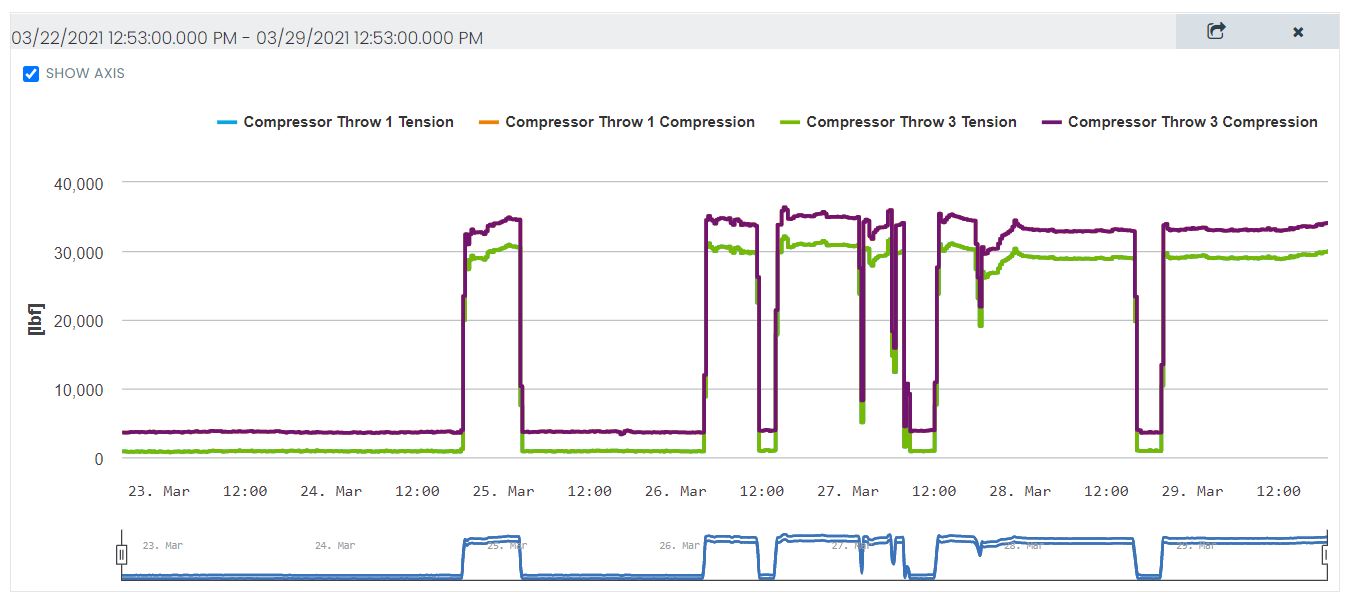Hide Compressor Throw 3 Compression series

(x=1192, y=122)
